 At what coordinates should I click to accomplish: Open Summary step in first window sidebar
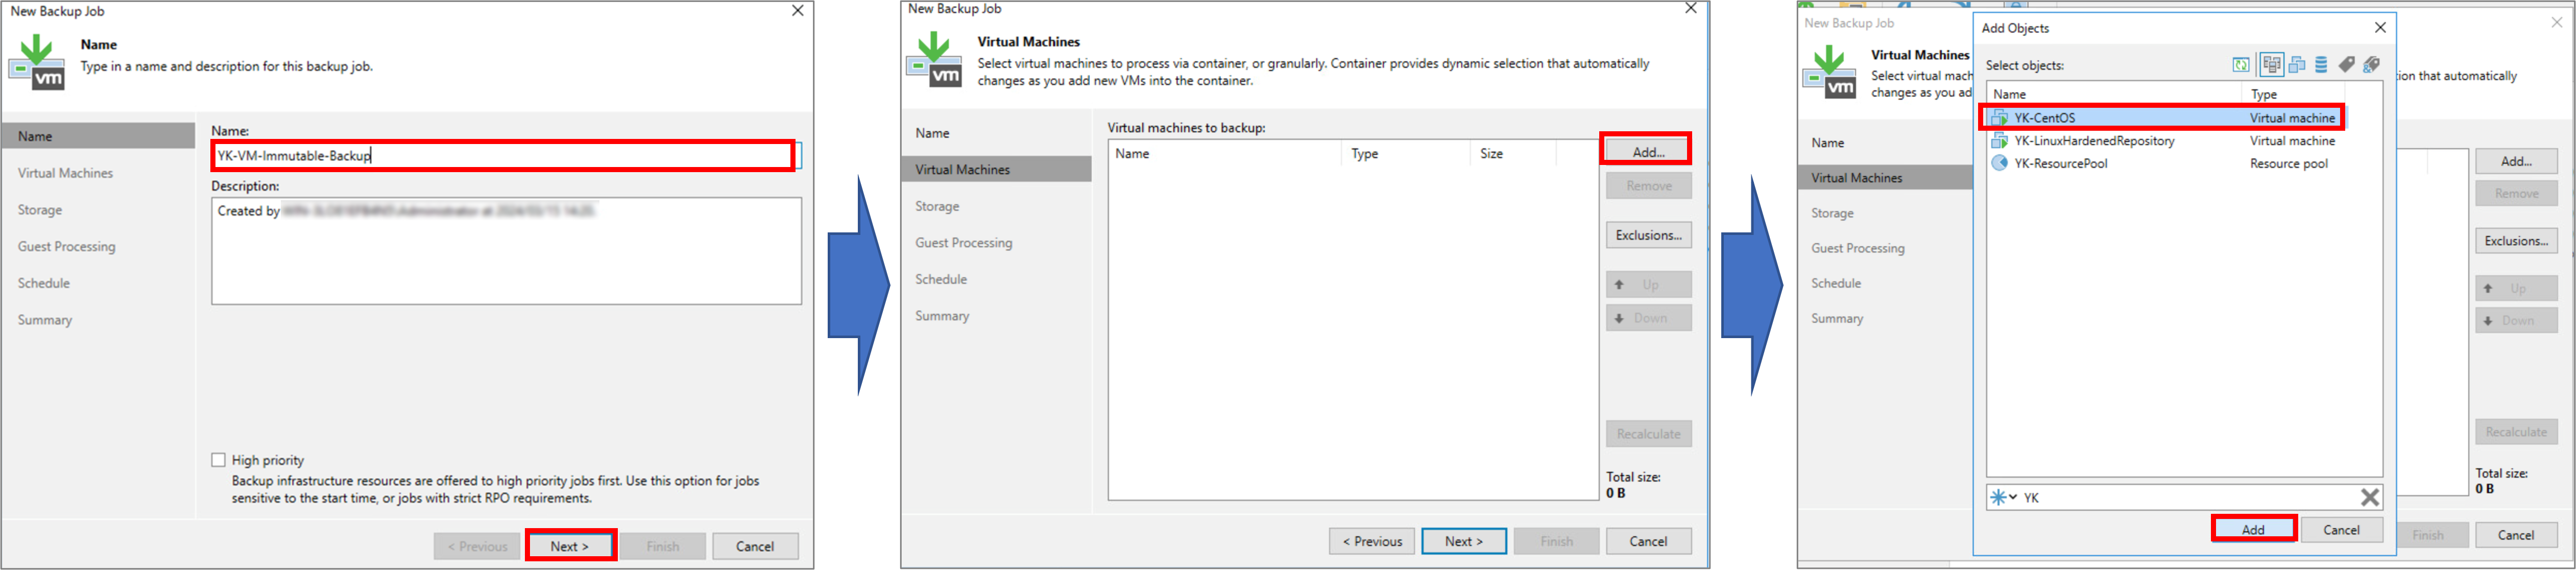coord(45,320)
